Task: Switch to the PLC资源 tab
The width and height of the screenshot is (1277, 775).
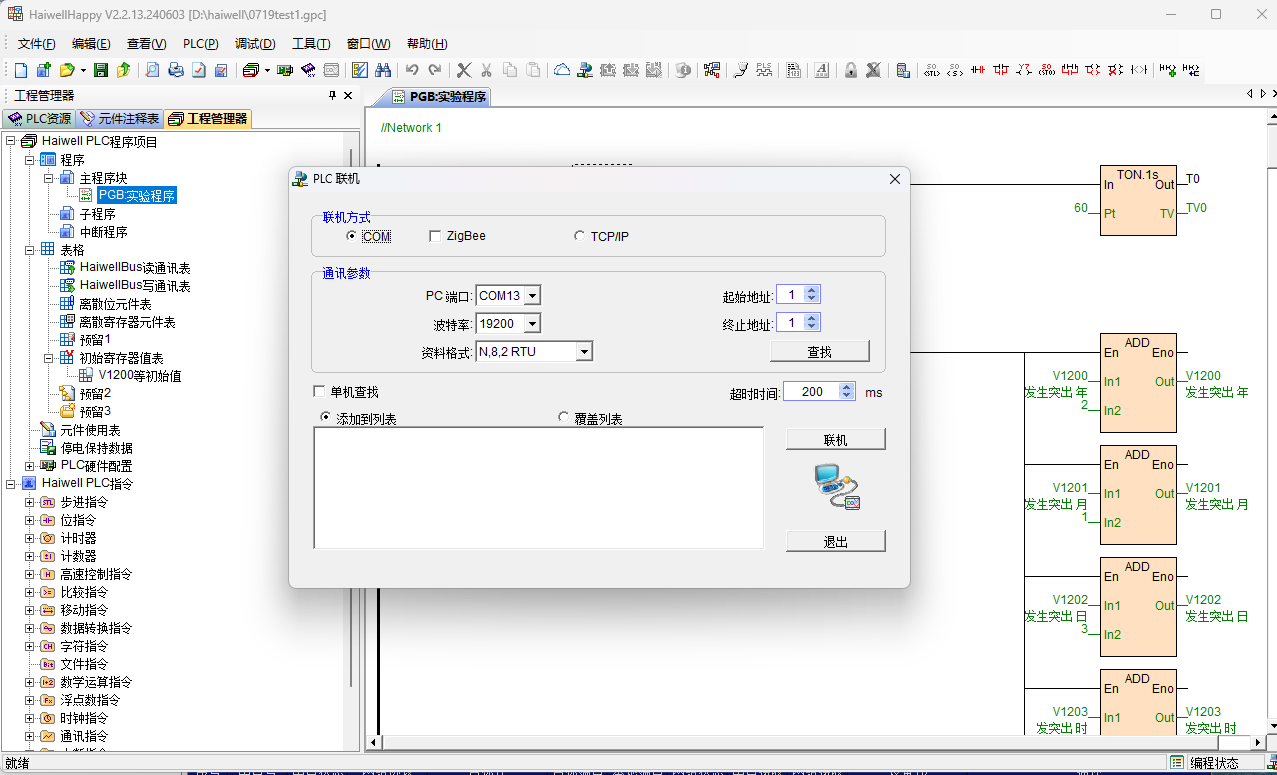Action: pos(40,118)
